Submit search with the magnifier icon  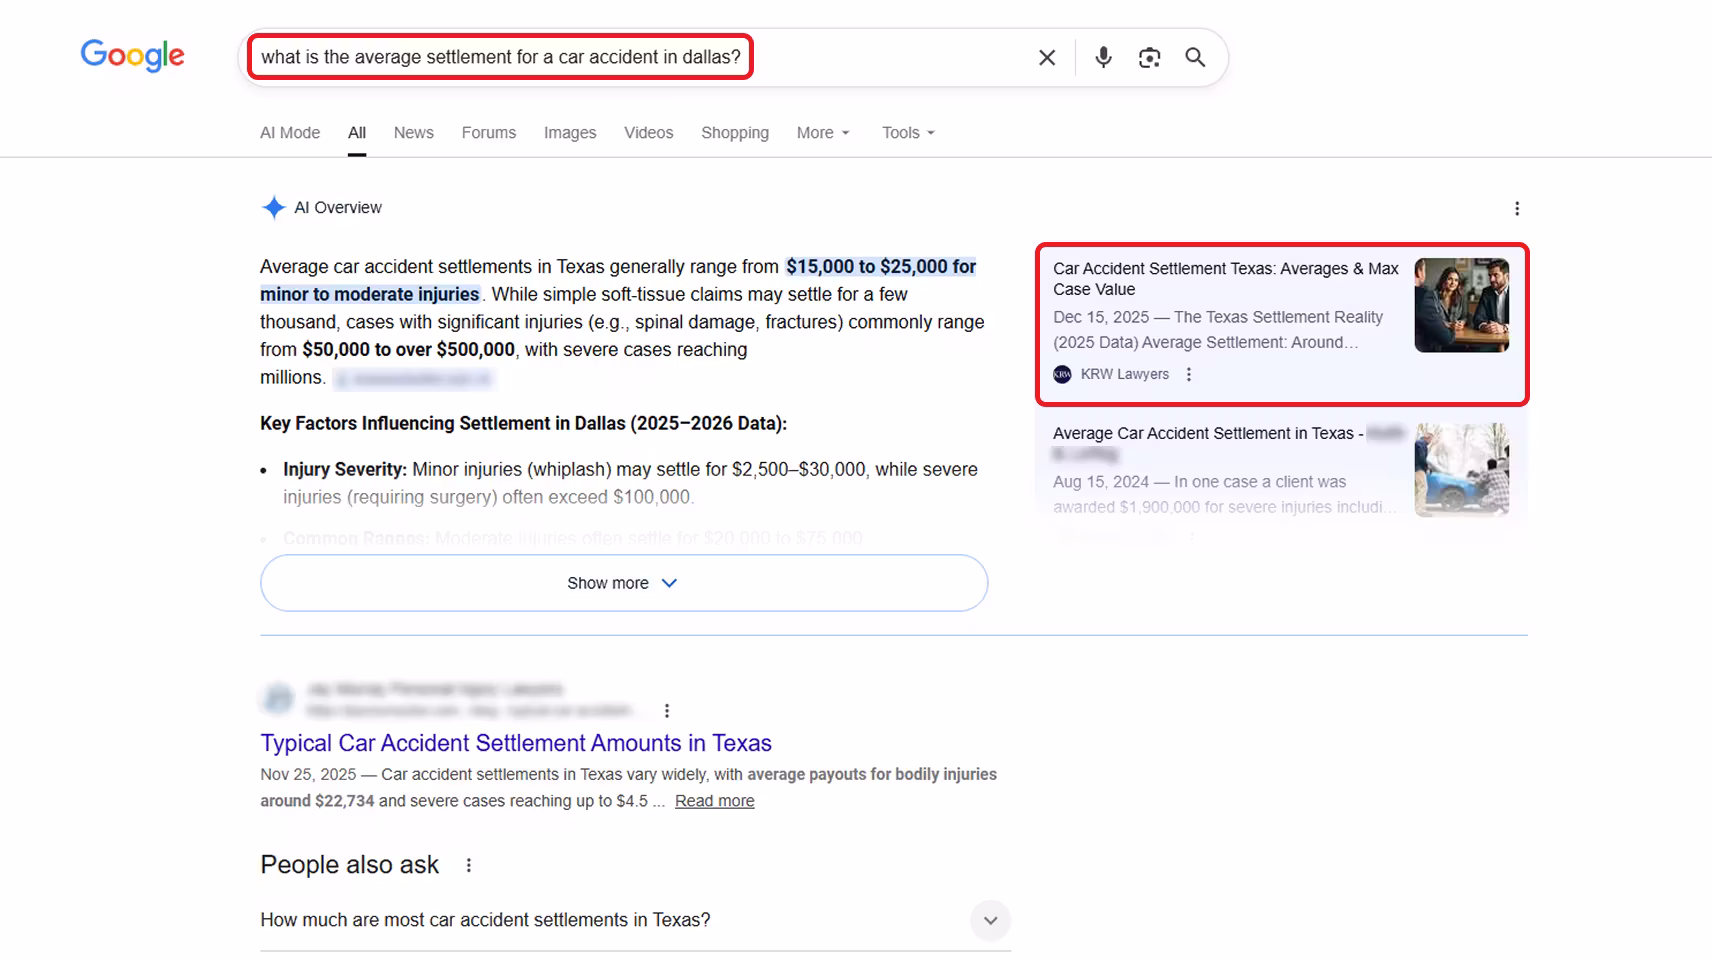click(x=1195, y=58)
